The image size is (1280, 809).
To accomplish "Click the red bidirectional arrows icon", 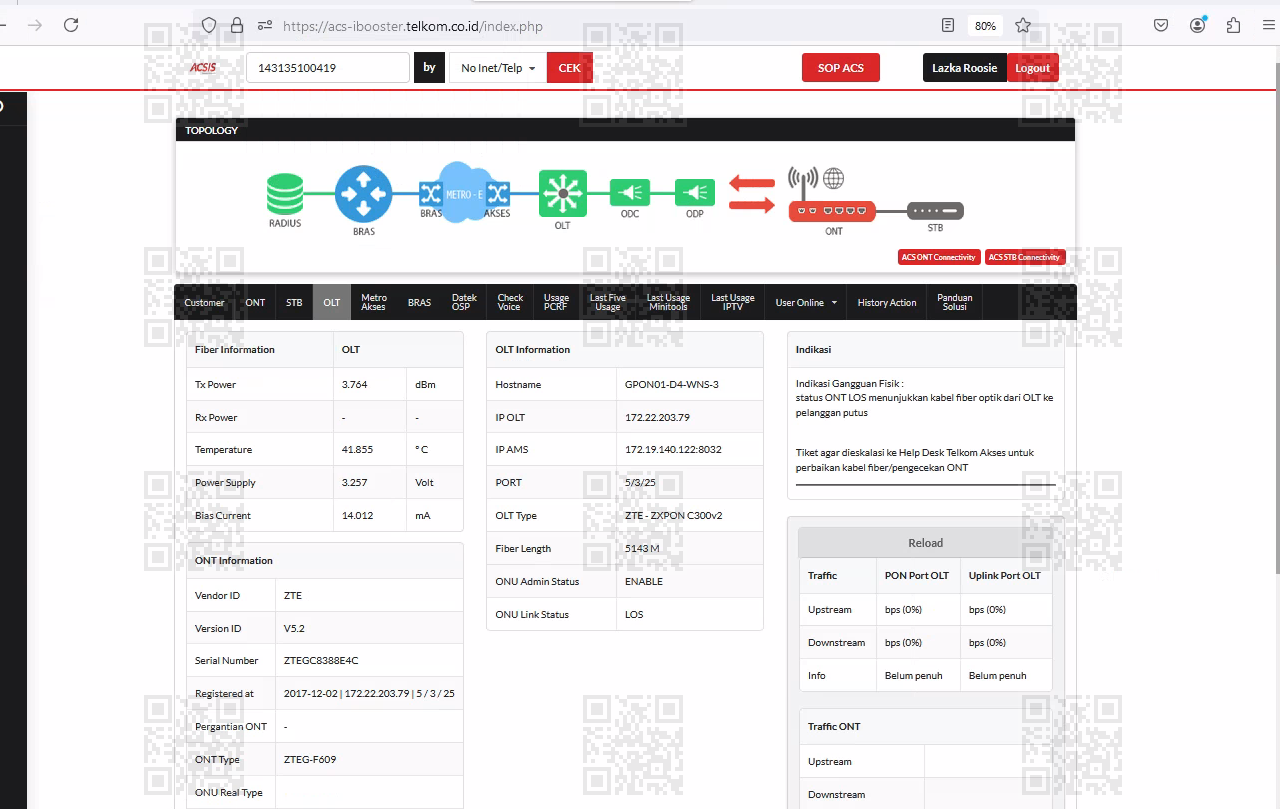I will click(x=751, y=194).
